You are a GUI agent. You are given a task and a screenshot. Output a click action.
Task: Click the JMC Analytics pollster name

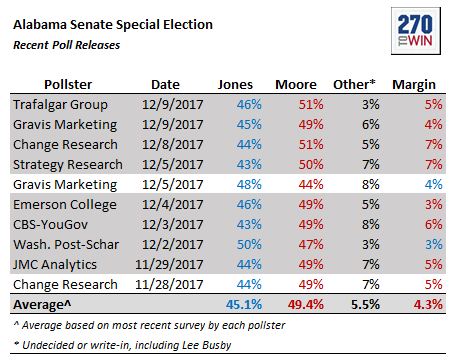[55, 265]
